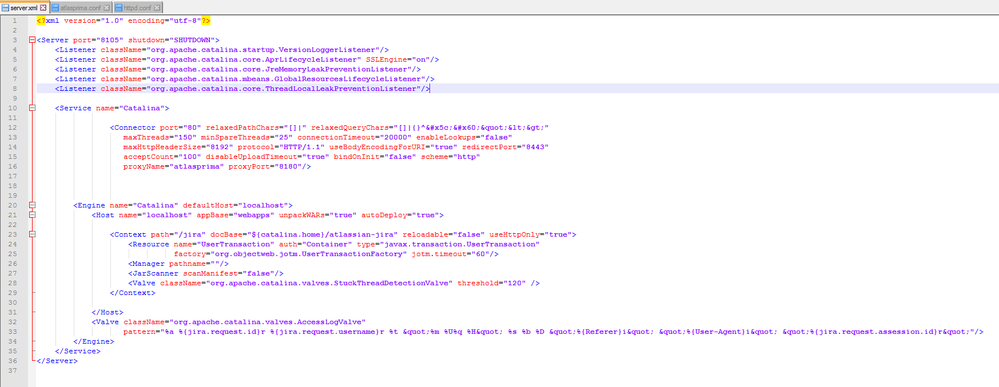Image resolution: width=999 pixels, height=387 pixels.
Task: Click the proxyName value "atlasprima"
Action: click(197, 166)
